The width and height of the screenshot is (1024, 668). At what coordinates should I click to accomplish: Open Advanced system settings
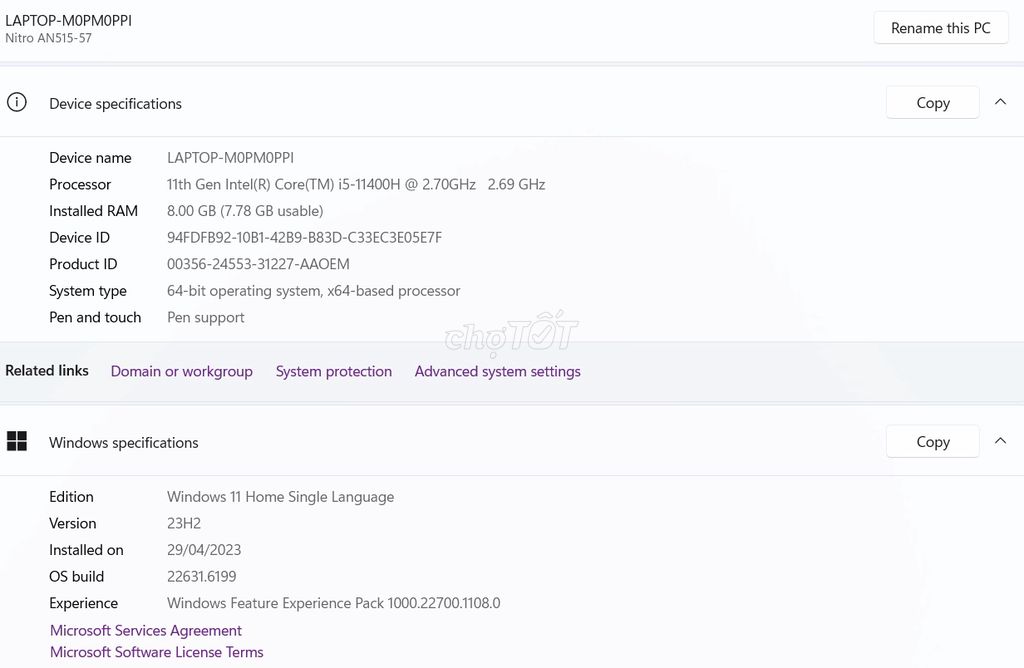point(497,371)
